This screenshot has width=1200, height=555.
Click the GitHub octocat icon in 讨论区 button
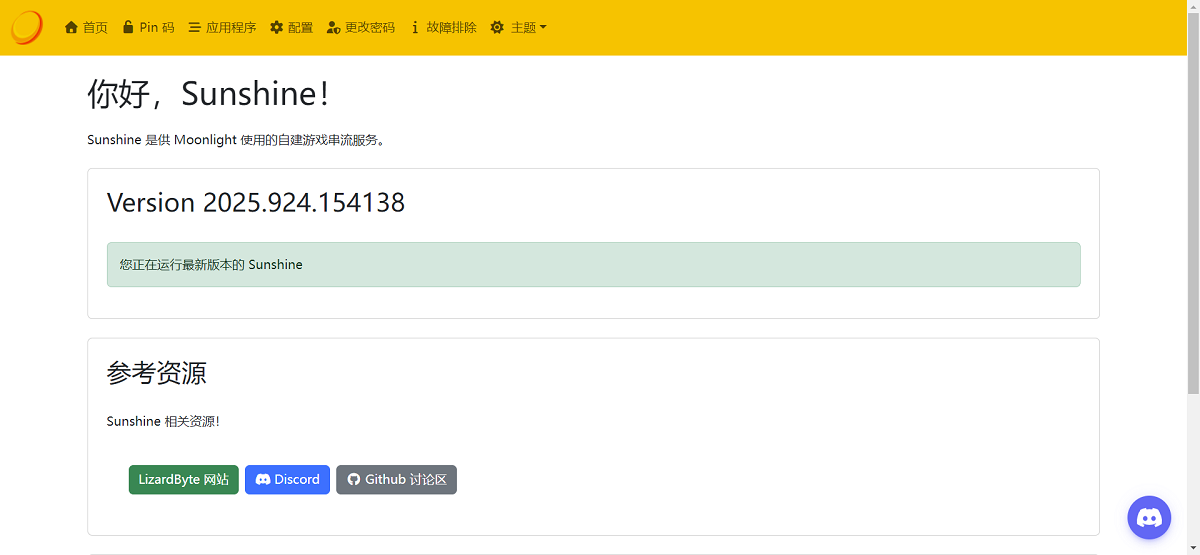point(353,480)
